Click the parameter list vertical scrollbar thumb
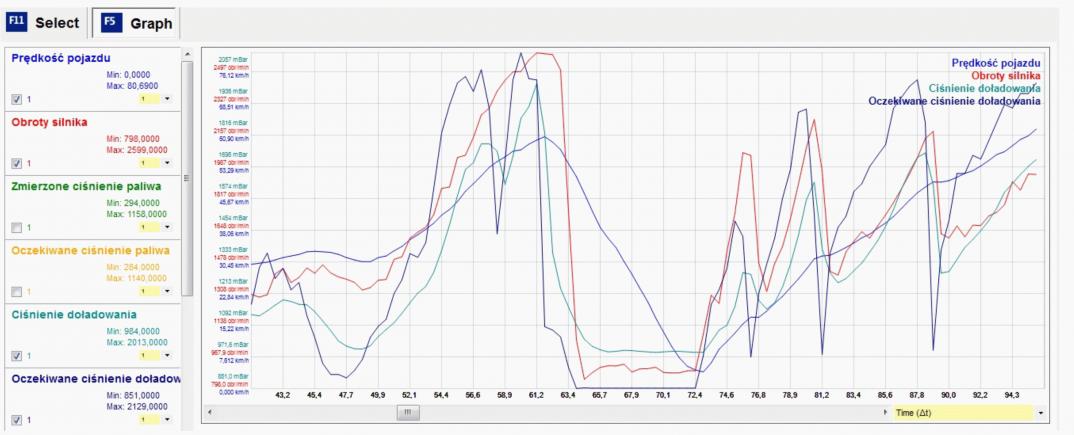The width and height of the screenshot is (1074, 435). (188, 178)
